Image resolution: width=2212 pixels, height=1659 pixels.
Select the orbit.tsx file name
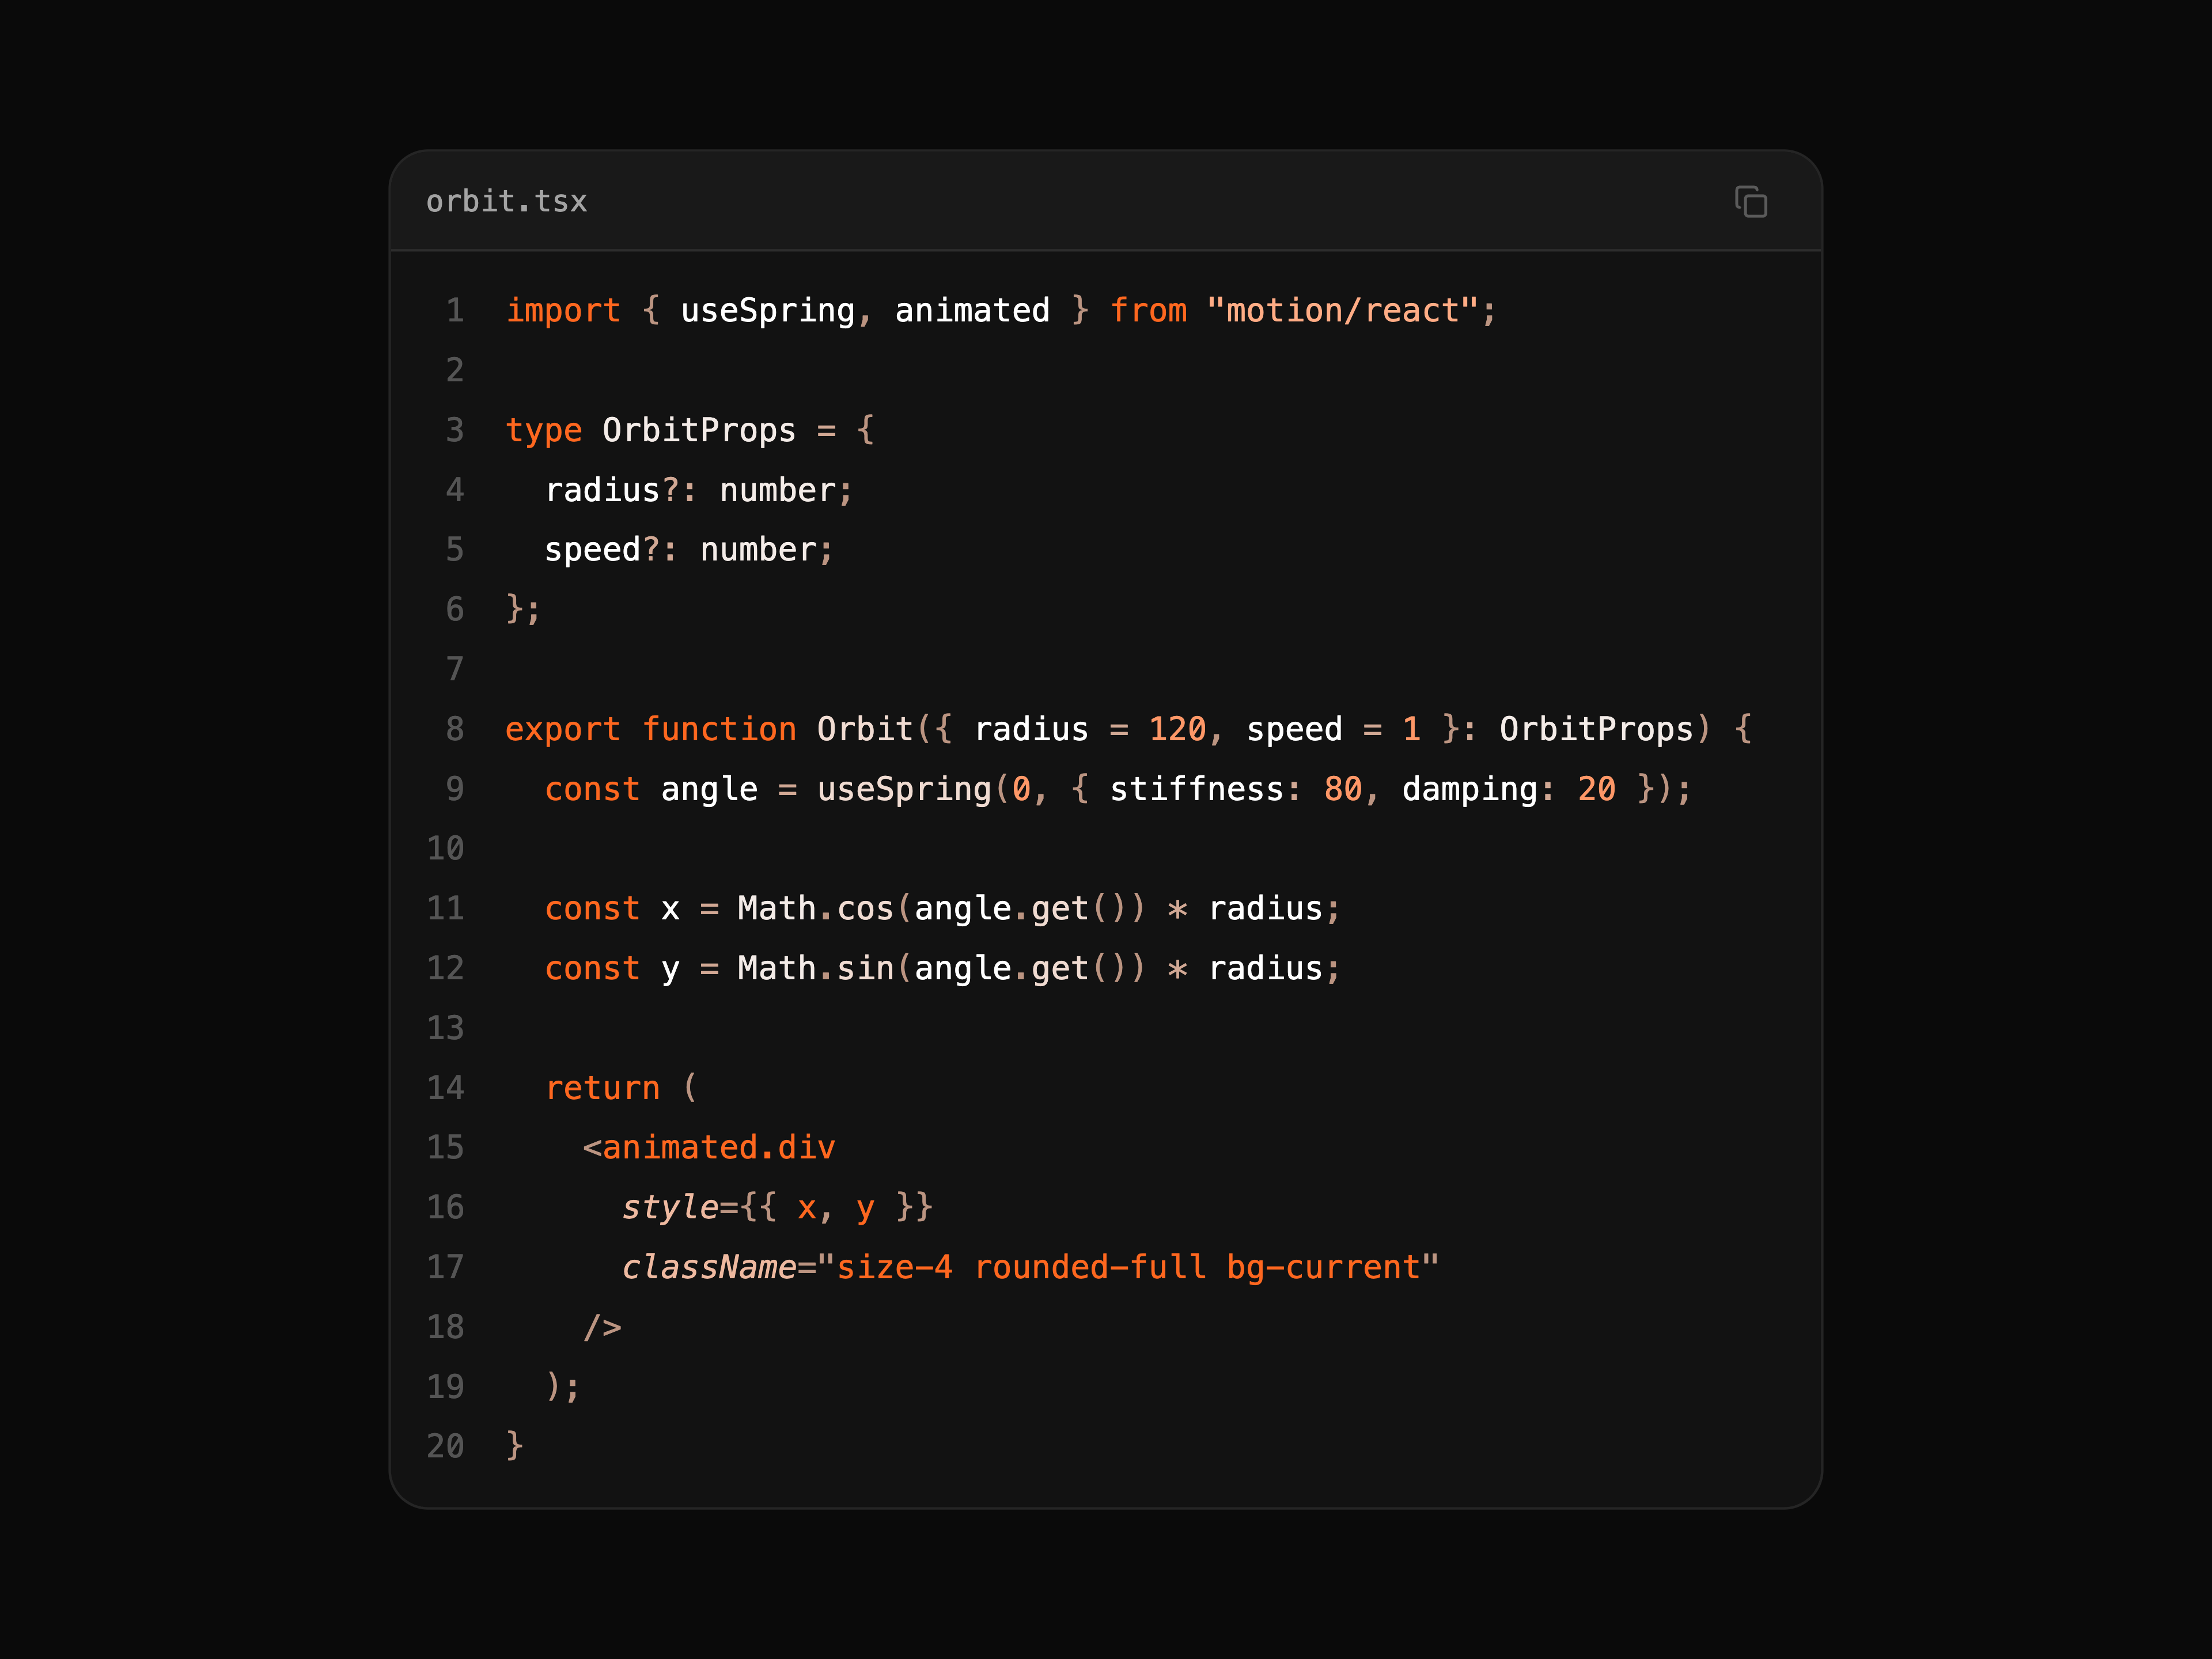coord(507,202)
